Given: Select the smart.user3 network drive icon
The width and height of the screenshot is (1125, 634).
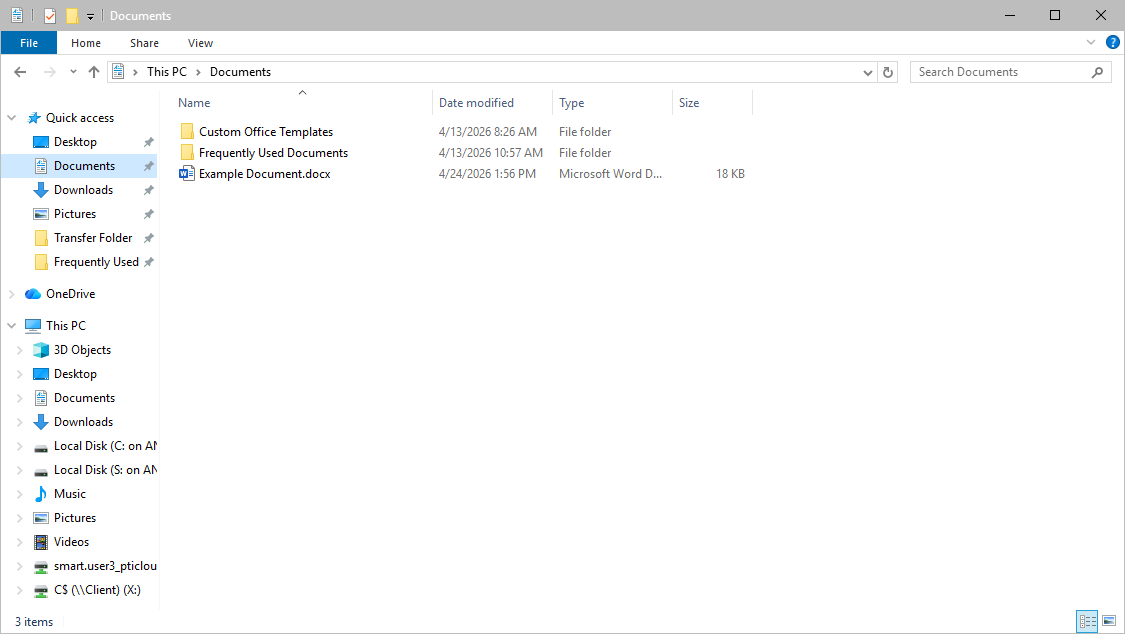Looking at the screenshot, I should point(41,567).
